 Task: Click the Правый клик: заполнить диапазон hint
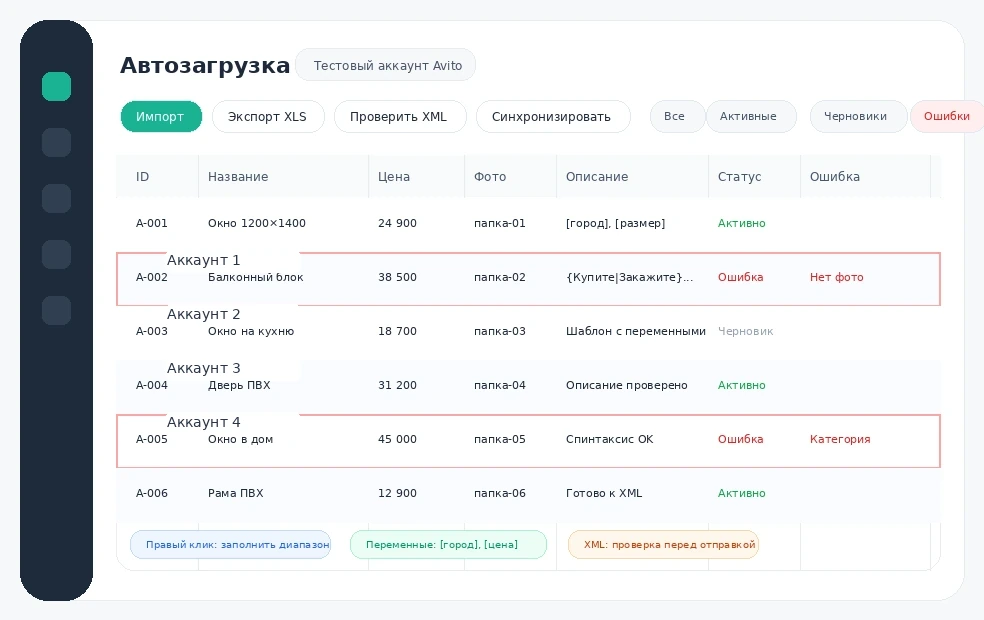pos(230,545)
